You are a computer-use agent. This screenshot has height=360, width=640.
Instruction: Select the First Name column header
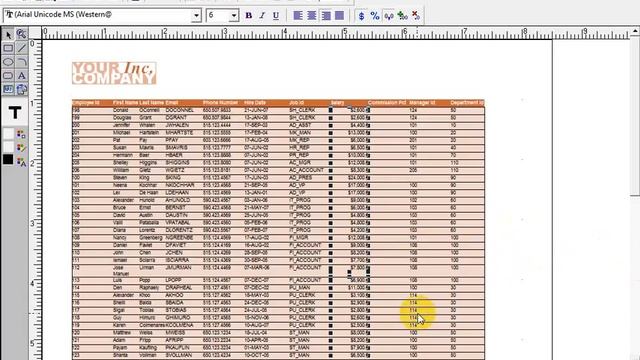(x=125, y=102)
